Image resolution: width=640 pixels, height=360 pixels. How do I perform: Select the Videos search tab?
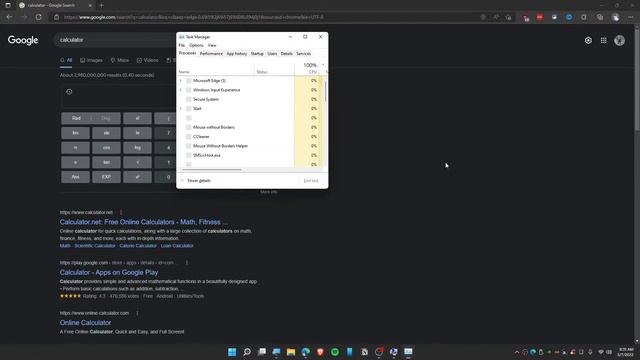click(x=147, y=60)
